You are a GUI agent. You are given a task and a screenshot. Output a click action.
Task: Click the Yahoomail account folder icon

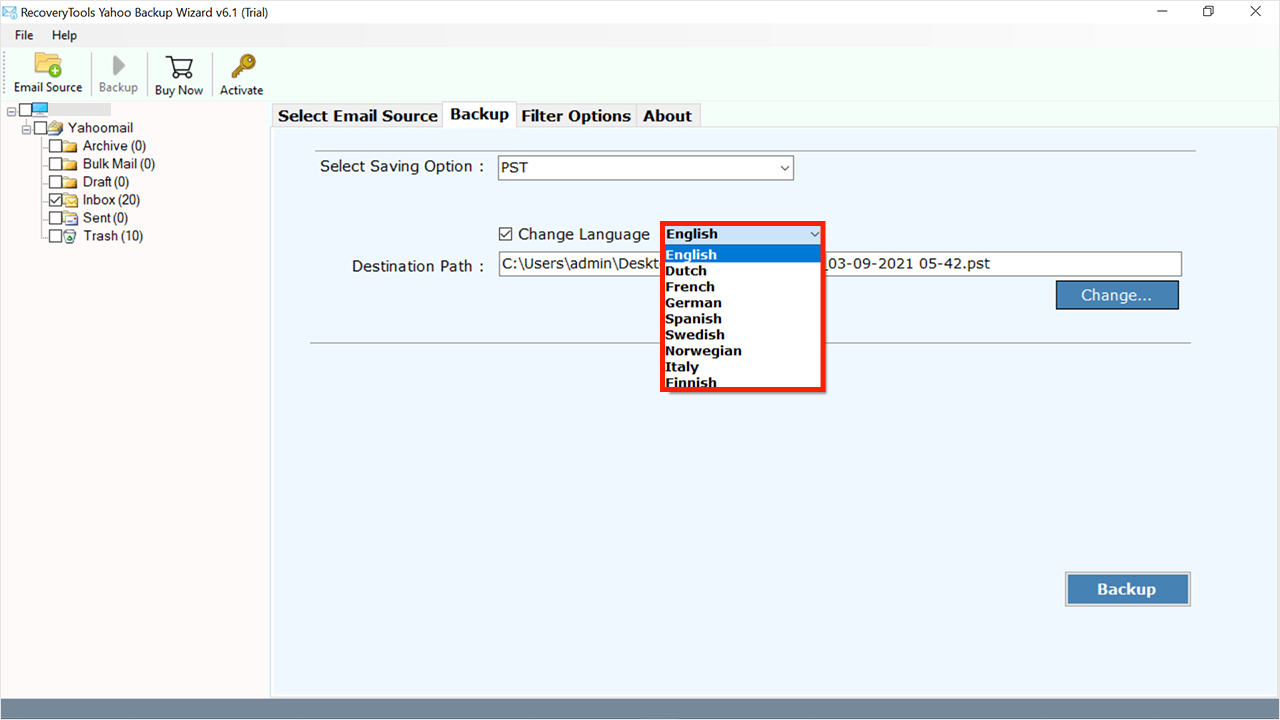point(55,127)
